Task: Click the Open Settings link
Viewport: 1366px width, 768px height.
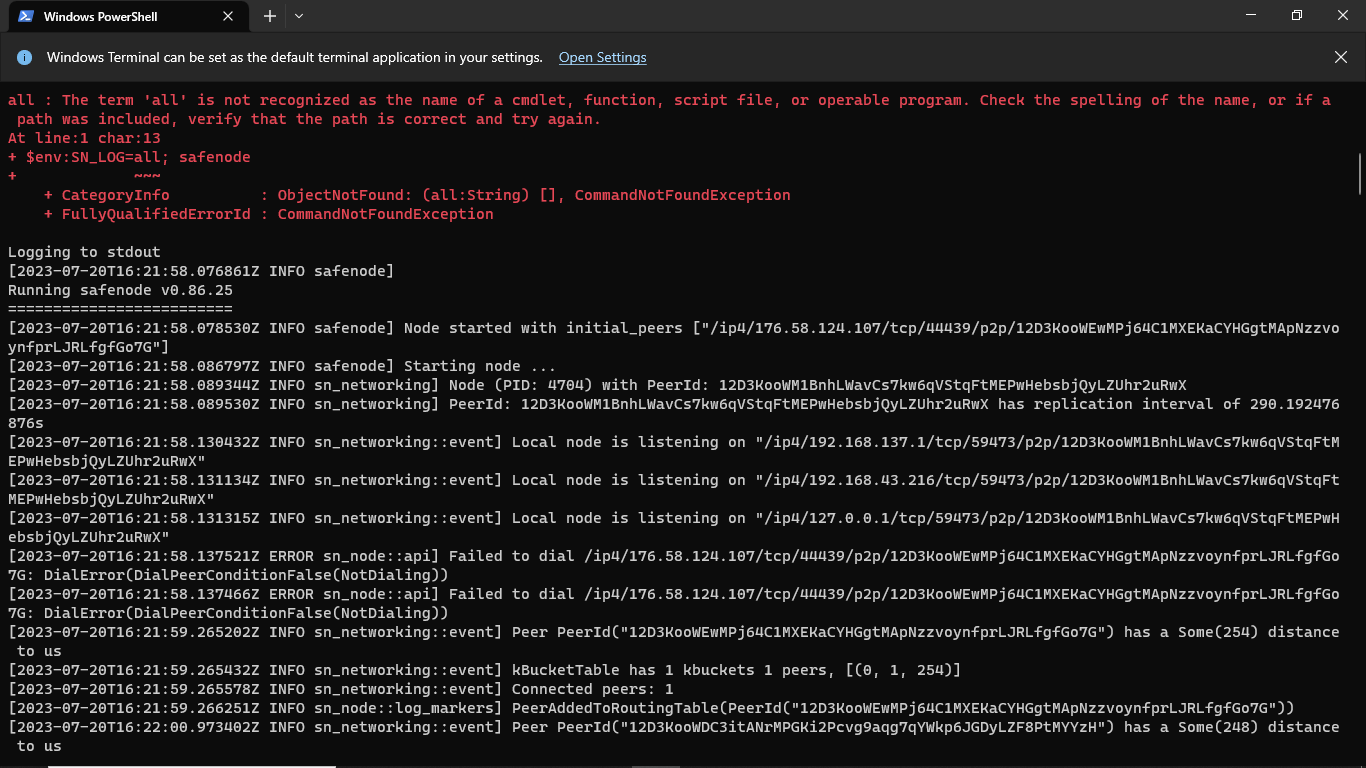Action: (602, 58)
